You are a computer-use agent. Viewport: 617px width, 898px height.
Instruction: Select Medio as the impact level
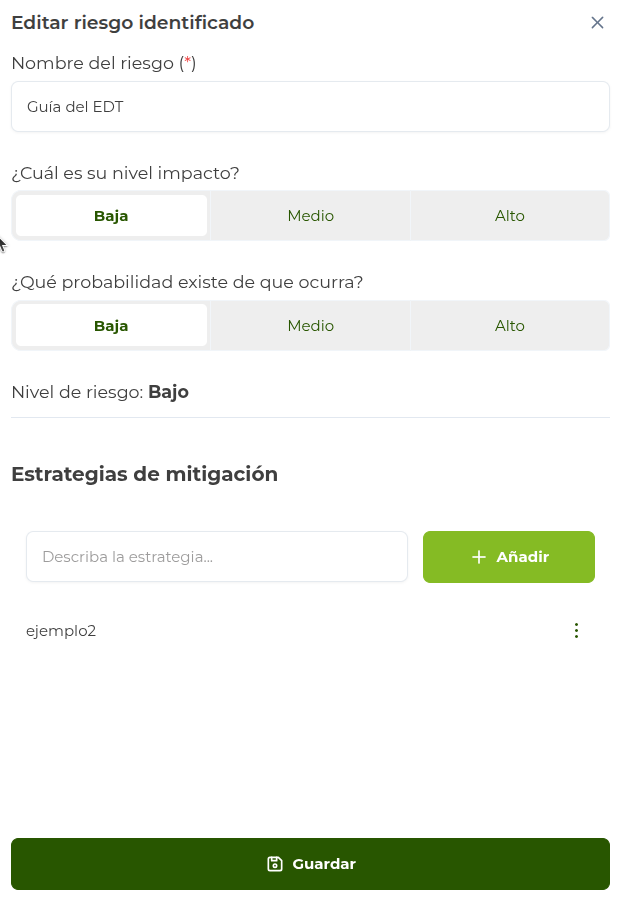[x=310, y=215]
